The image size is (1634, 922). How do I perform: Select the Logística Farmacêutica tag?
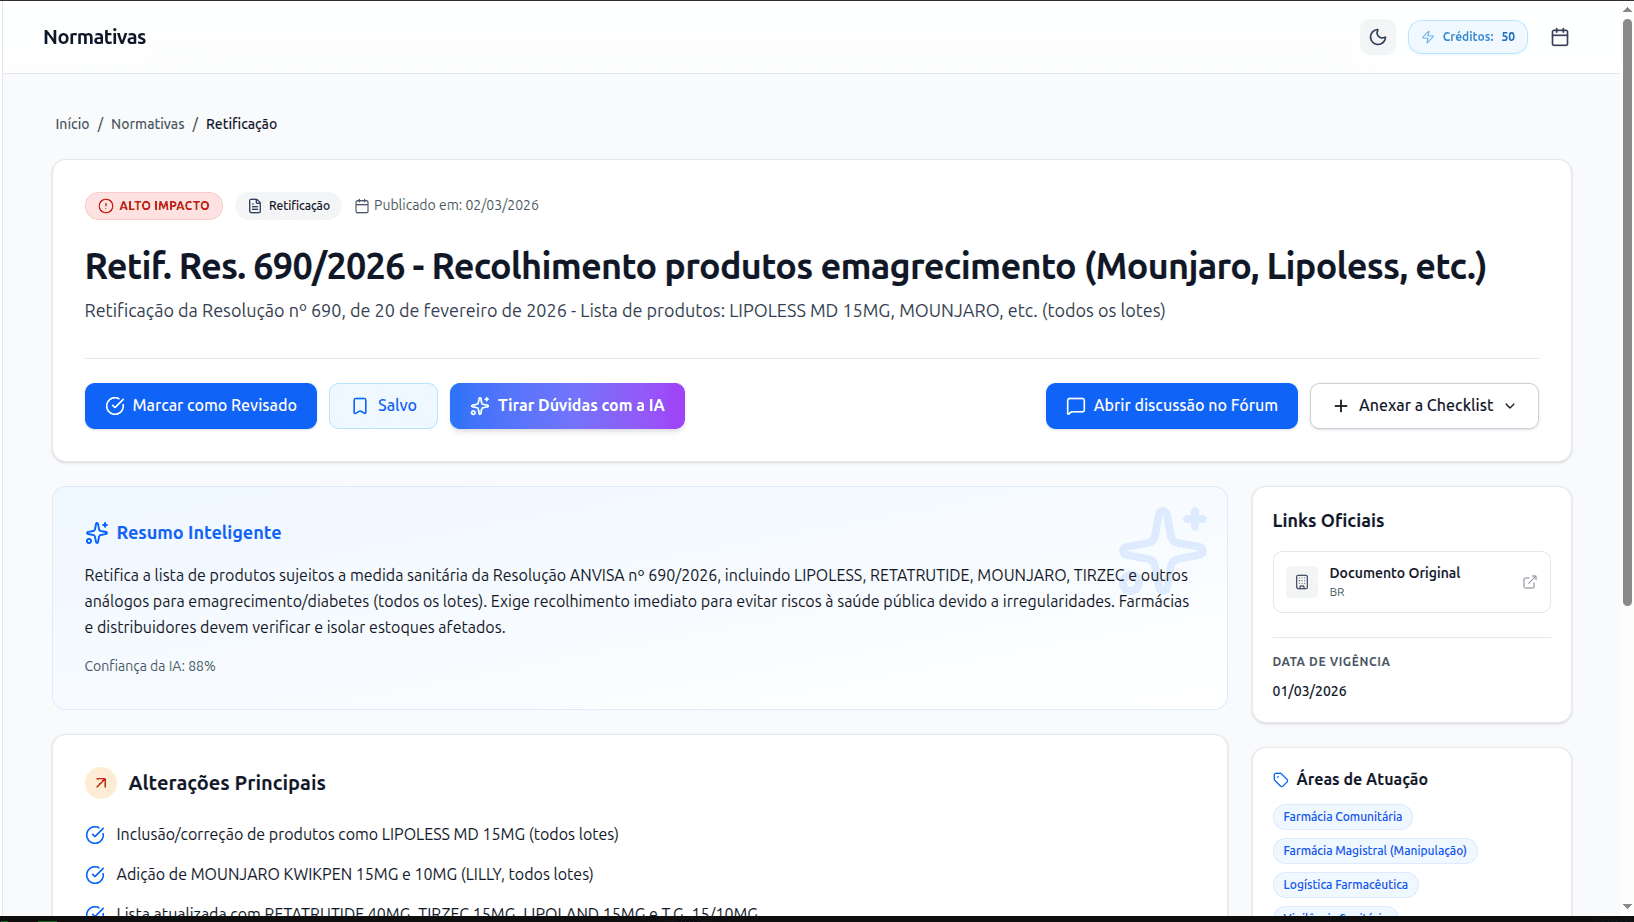(x=1345, y=885)
